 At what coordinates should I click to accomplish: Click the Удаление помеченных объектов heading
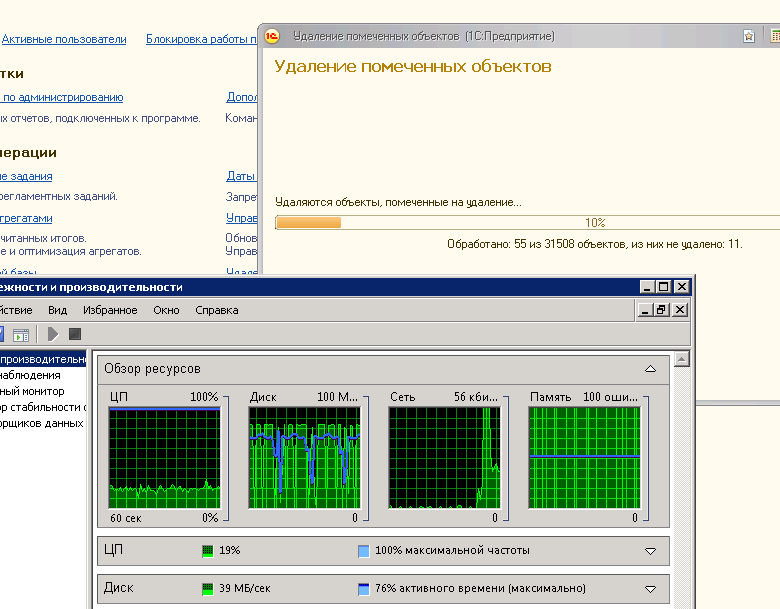(413, 67)
